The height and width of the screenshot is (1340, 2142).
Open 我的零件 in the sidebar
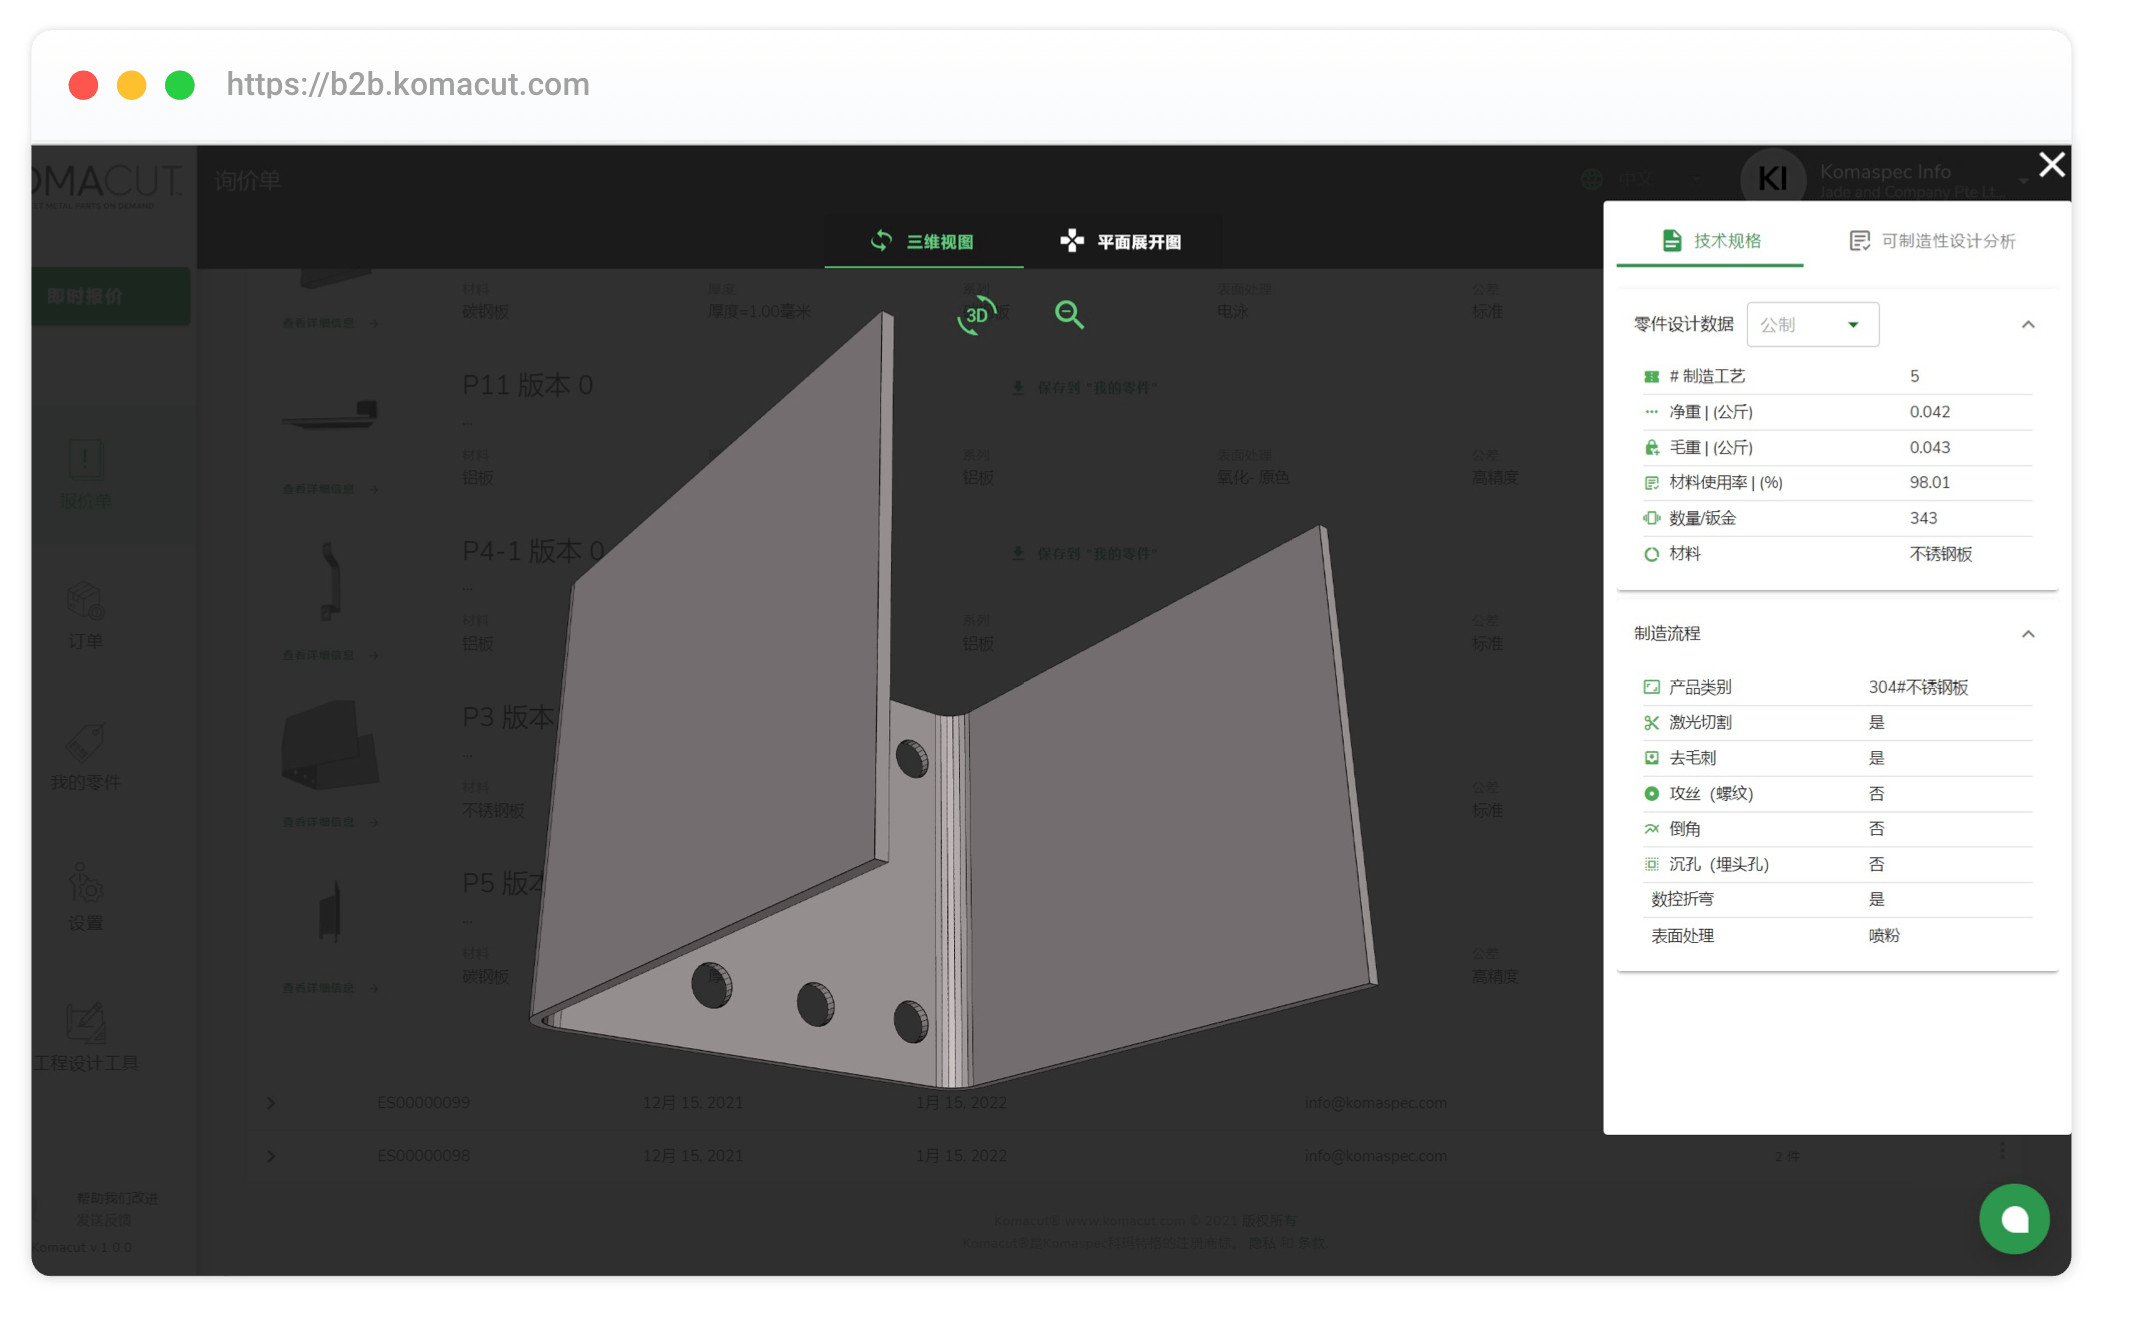pyautogui.click(x=85, y=757)
